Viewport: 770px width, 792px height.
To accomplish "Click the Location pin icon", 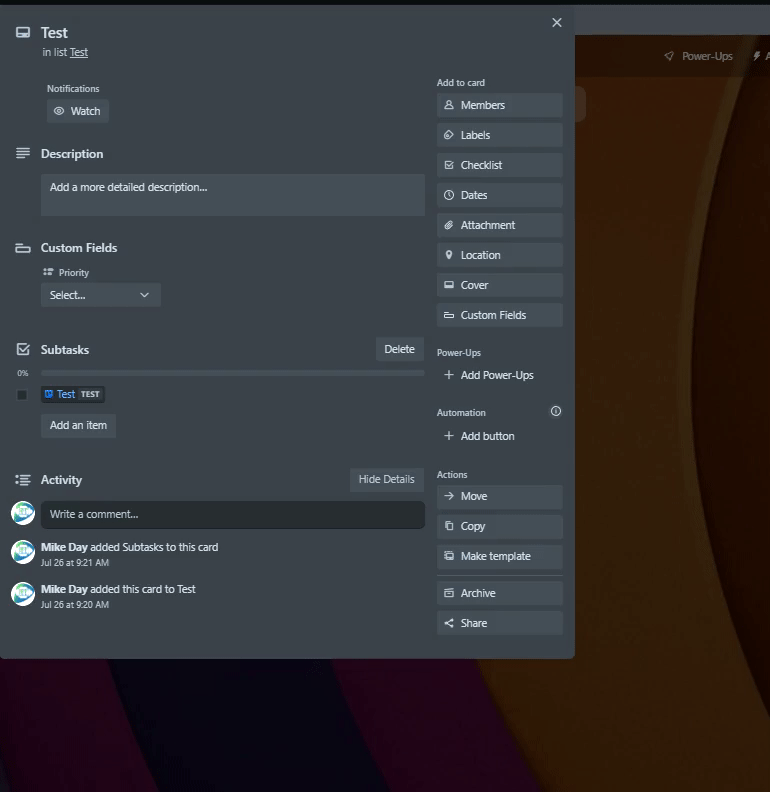I will pyautogui.click(x=449, y=255).
